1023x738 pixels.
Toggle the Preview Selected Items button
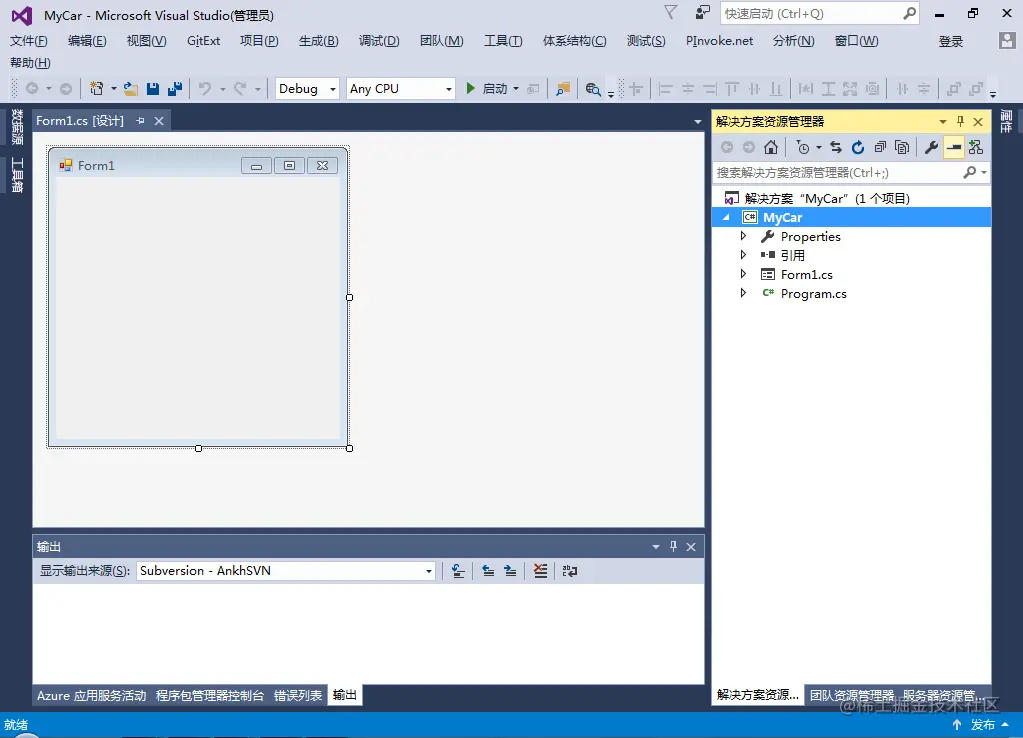[954, 147]
